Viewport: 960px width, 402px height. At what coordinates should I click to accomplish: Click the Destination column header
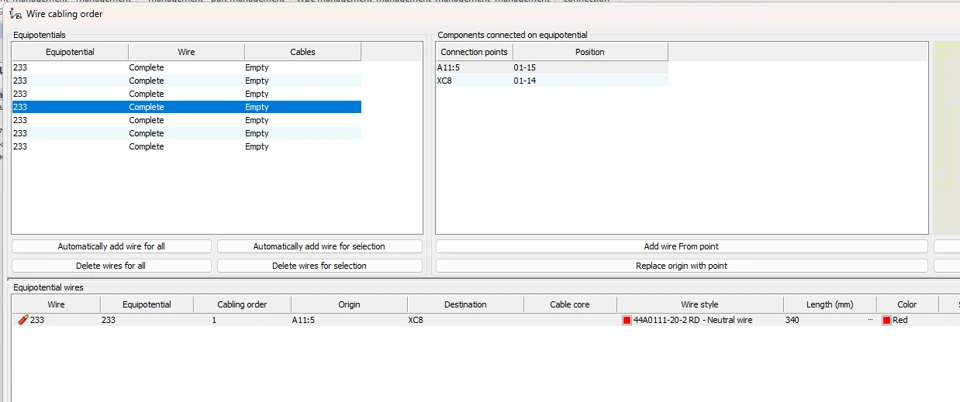466,305
